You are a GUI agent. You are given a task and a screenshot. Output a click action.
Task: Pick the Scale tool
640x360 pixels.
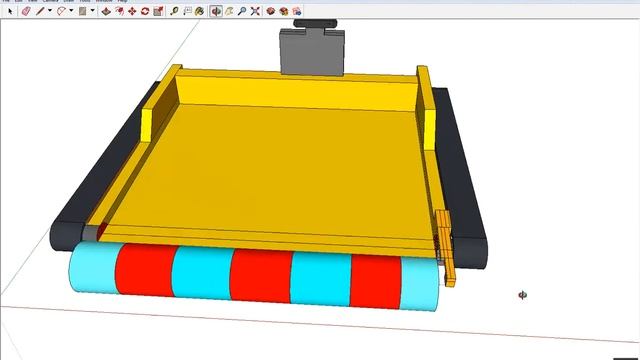[158, 11]
